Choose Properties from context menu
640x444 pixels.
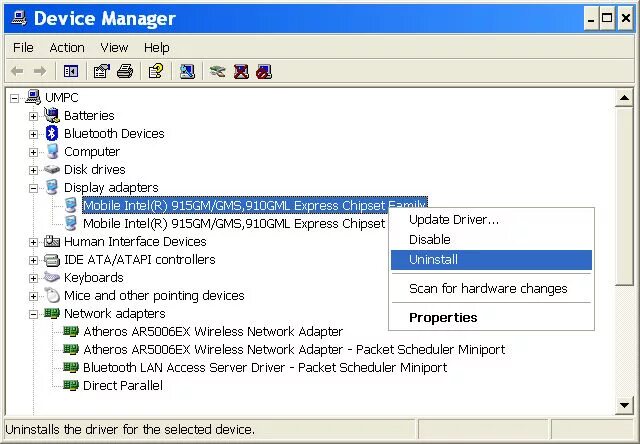(x=491, y=317)
